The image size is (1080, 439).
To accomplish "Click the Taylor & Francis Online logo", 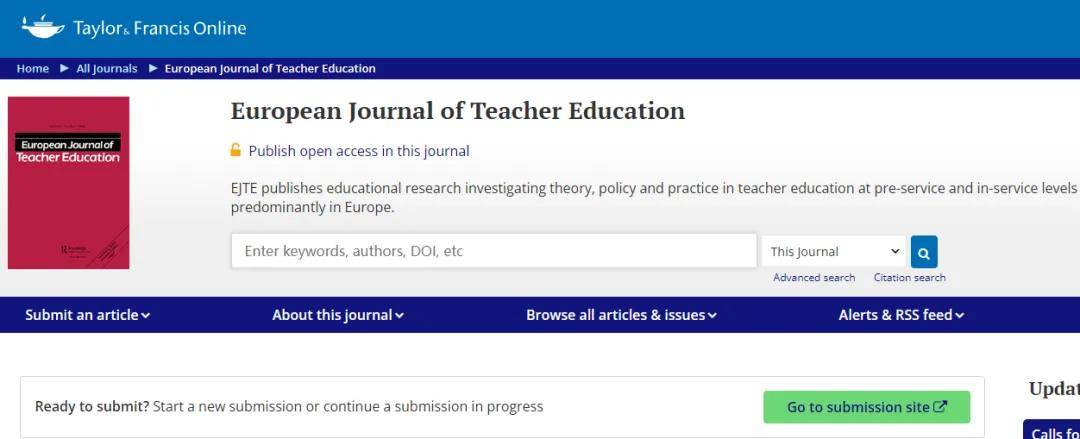I will pyautogui.click(x=133, y=28).
